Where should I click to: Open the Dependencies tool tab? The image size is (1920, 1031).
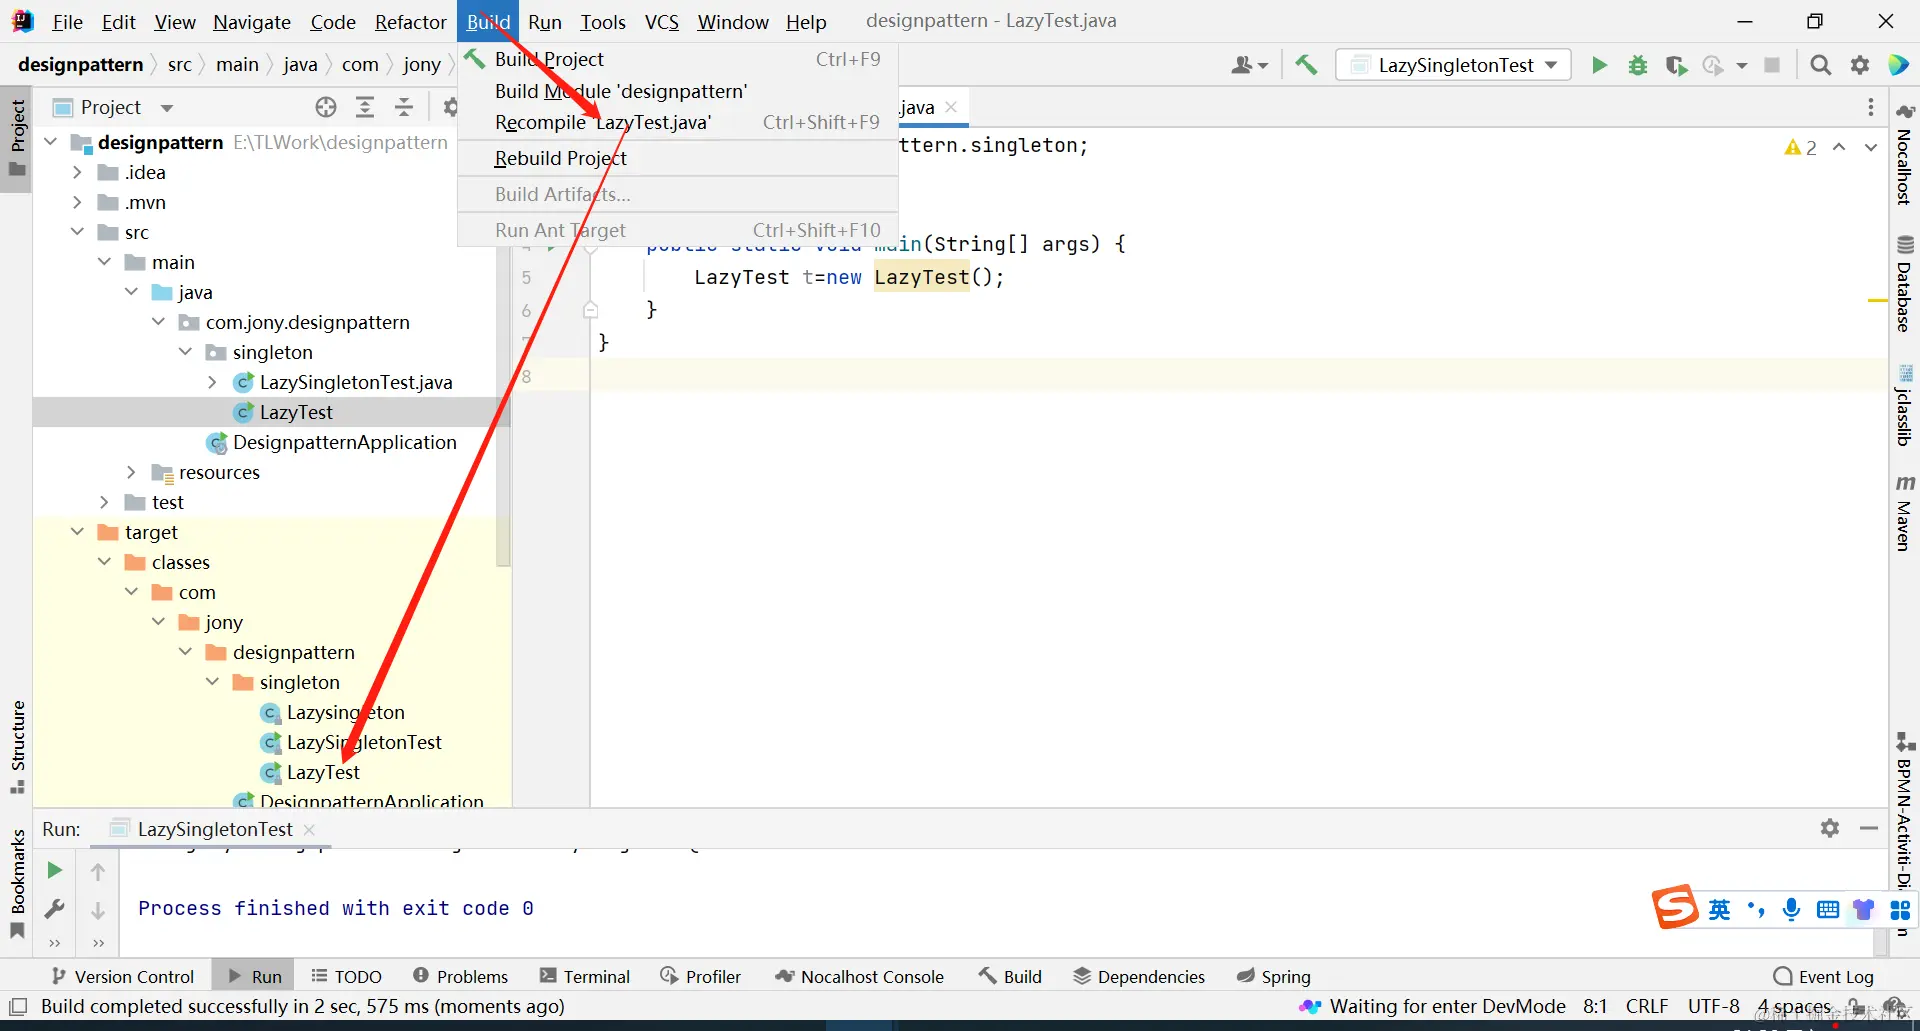(1139, 977)
